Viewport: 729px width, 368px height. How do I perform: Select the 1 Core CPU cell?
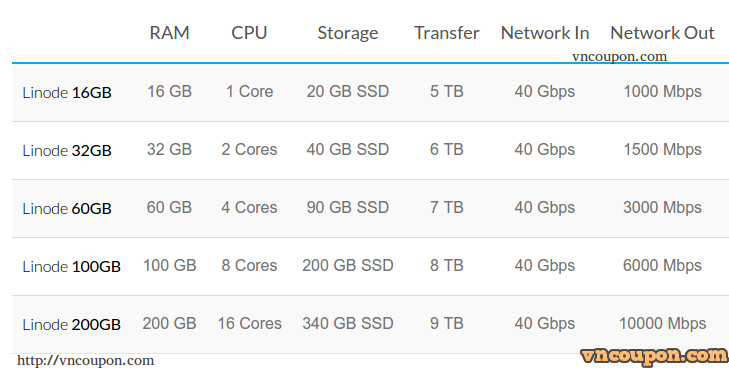[250, 91]
